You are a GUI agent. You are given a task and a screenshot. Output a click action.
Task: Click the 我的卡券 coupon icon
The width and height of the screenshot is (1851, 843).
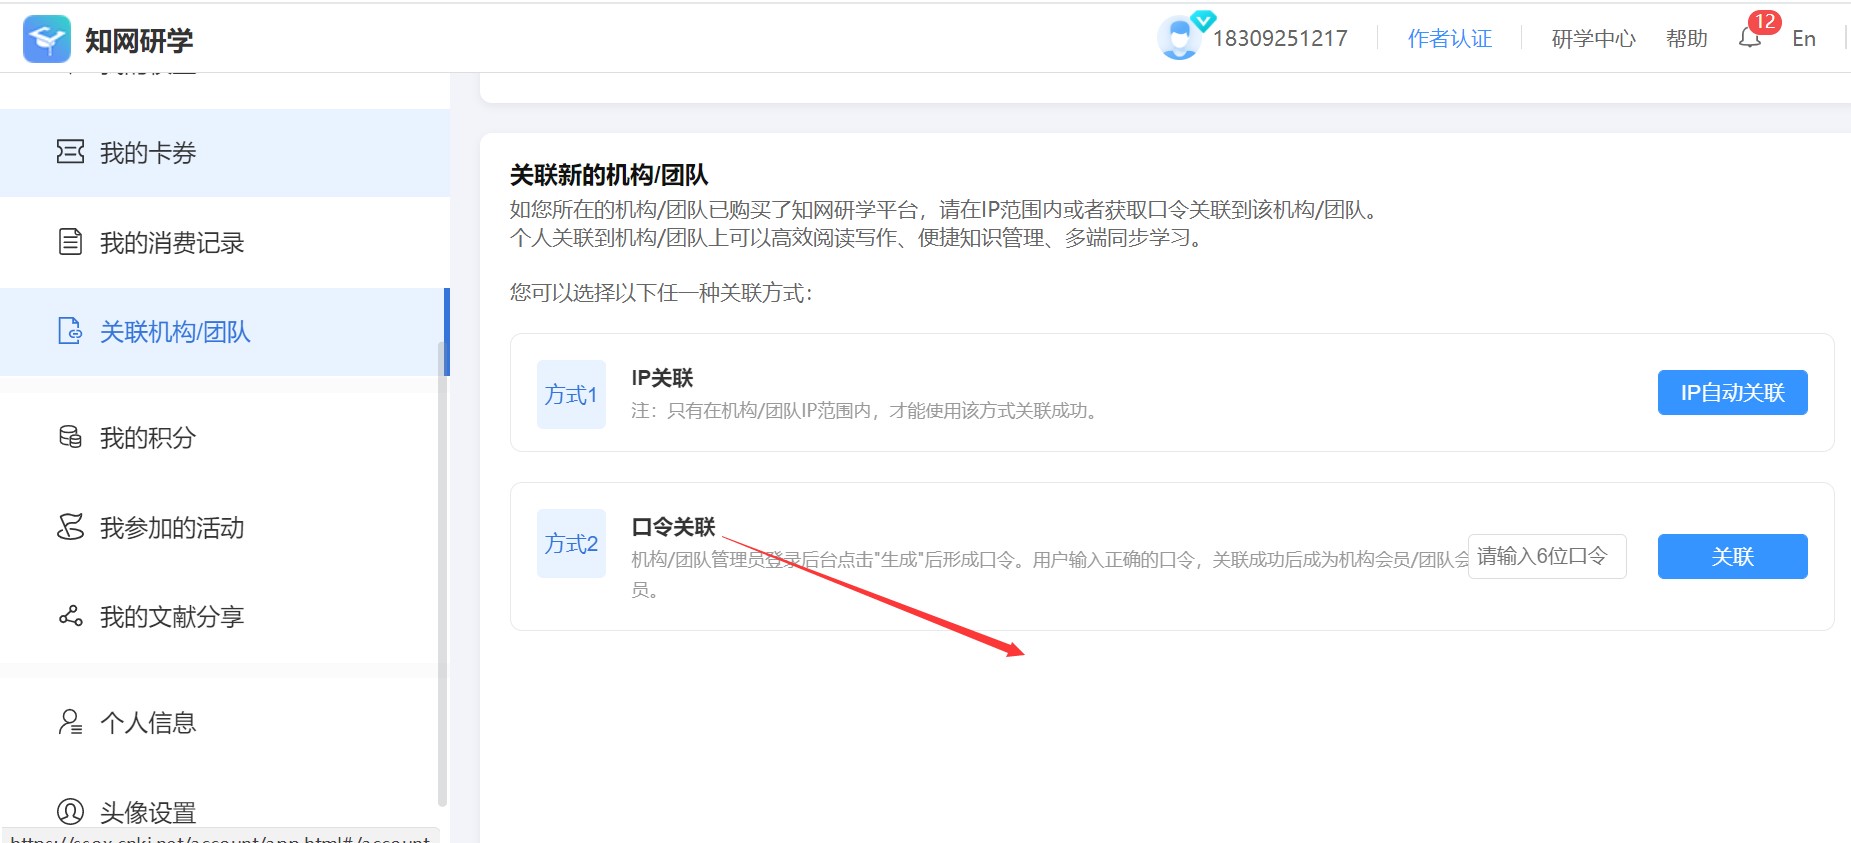70,152
